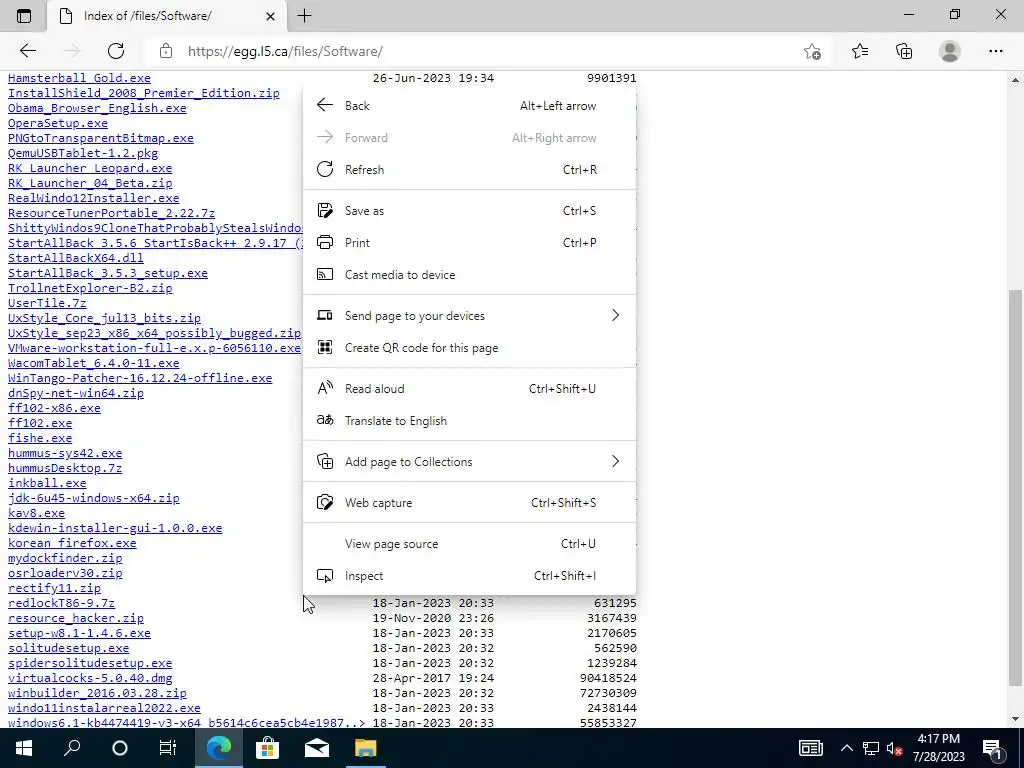The height and width of the screenshot is (768, 1024).
Task: Open the Favorites list icon
Action: (x=859, y=51)
